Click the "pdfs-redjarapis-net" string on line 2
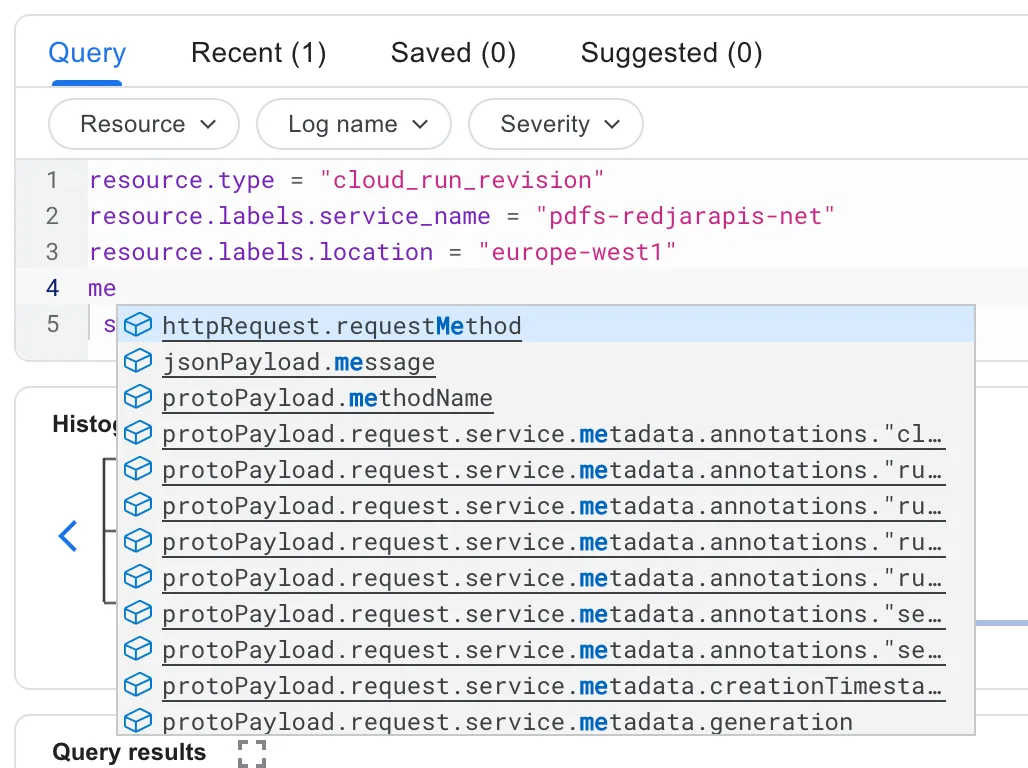 click(x=685, y=216)
